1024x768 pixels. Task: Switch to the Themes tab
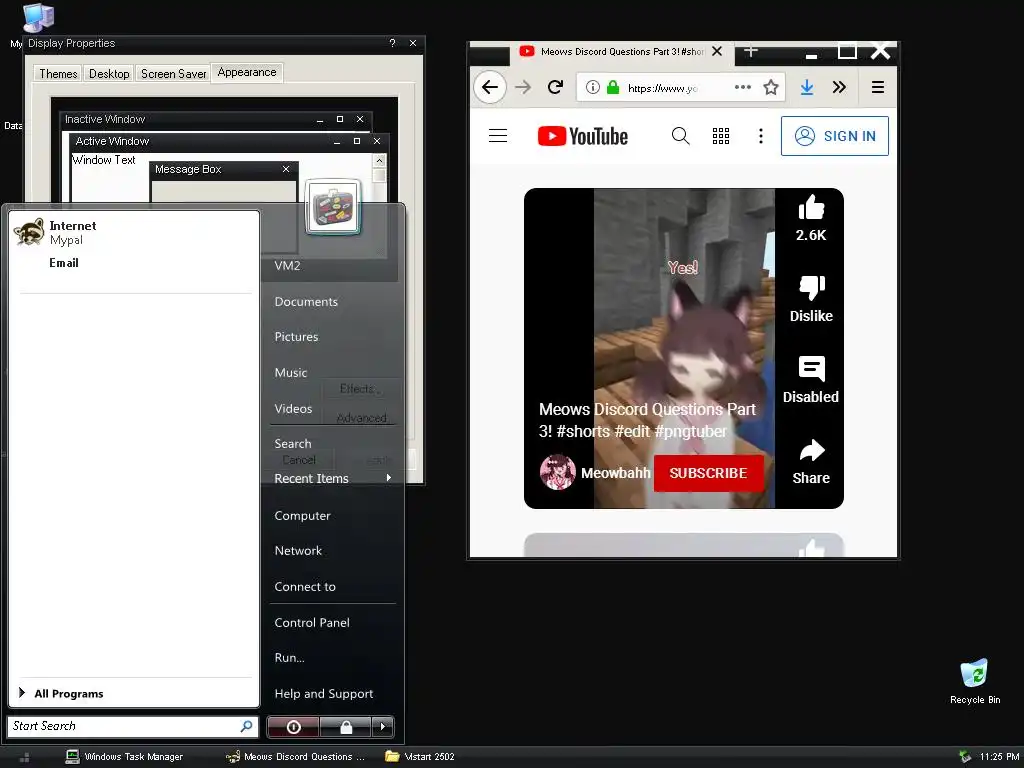pyautogui.click(x=58, y=74)
